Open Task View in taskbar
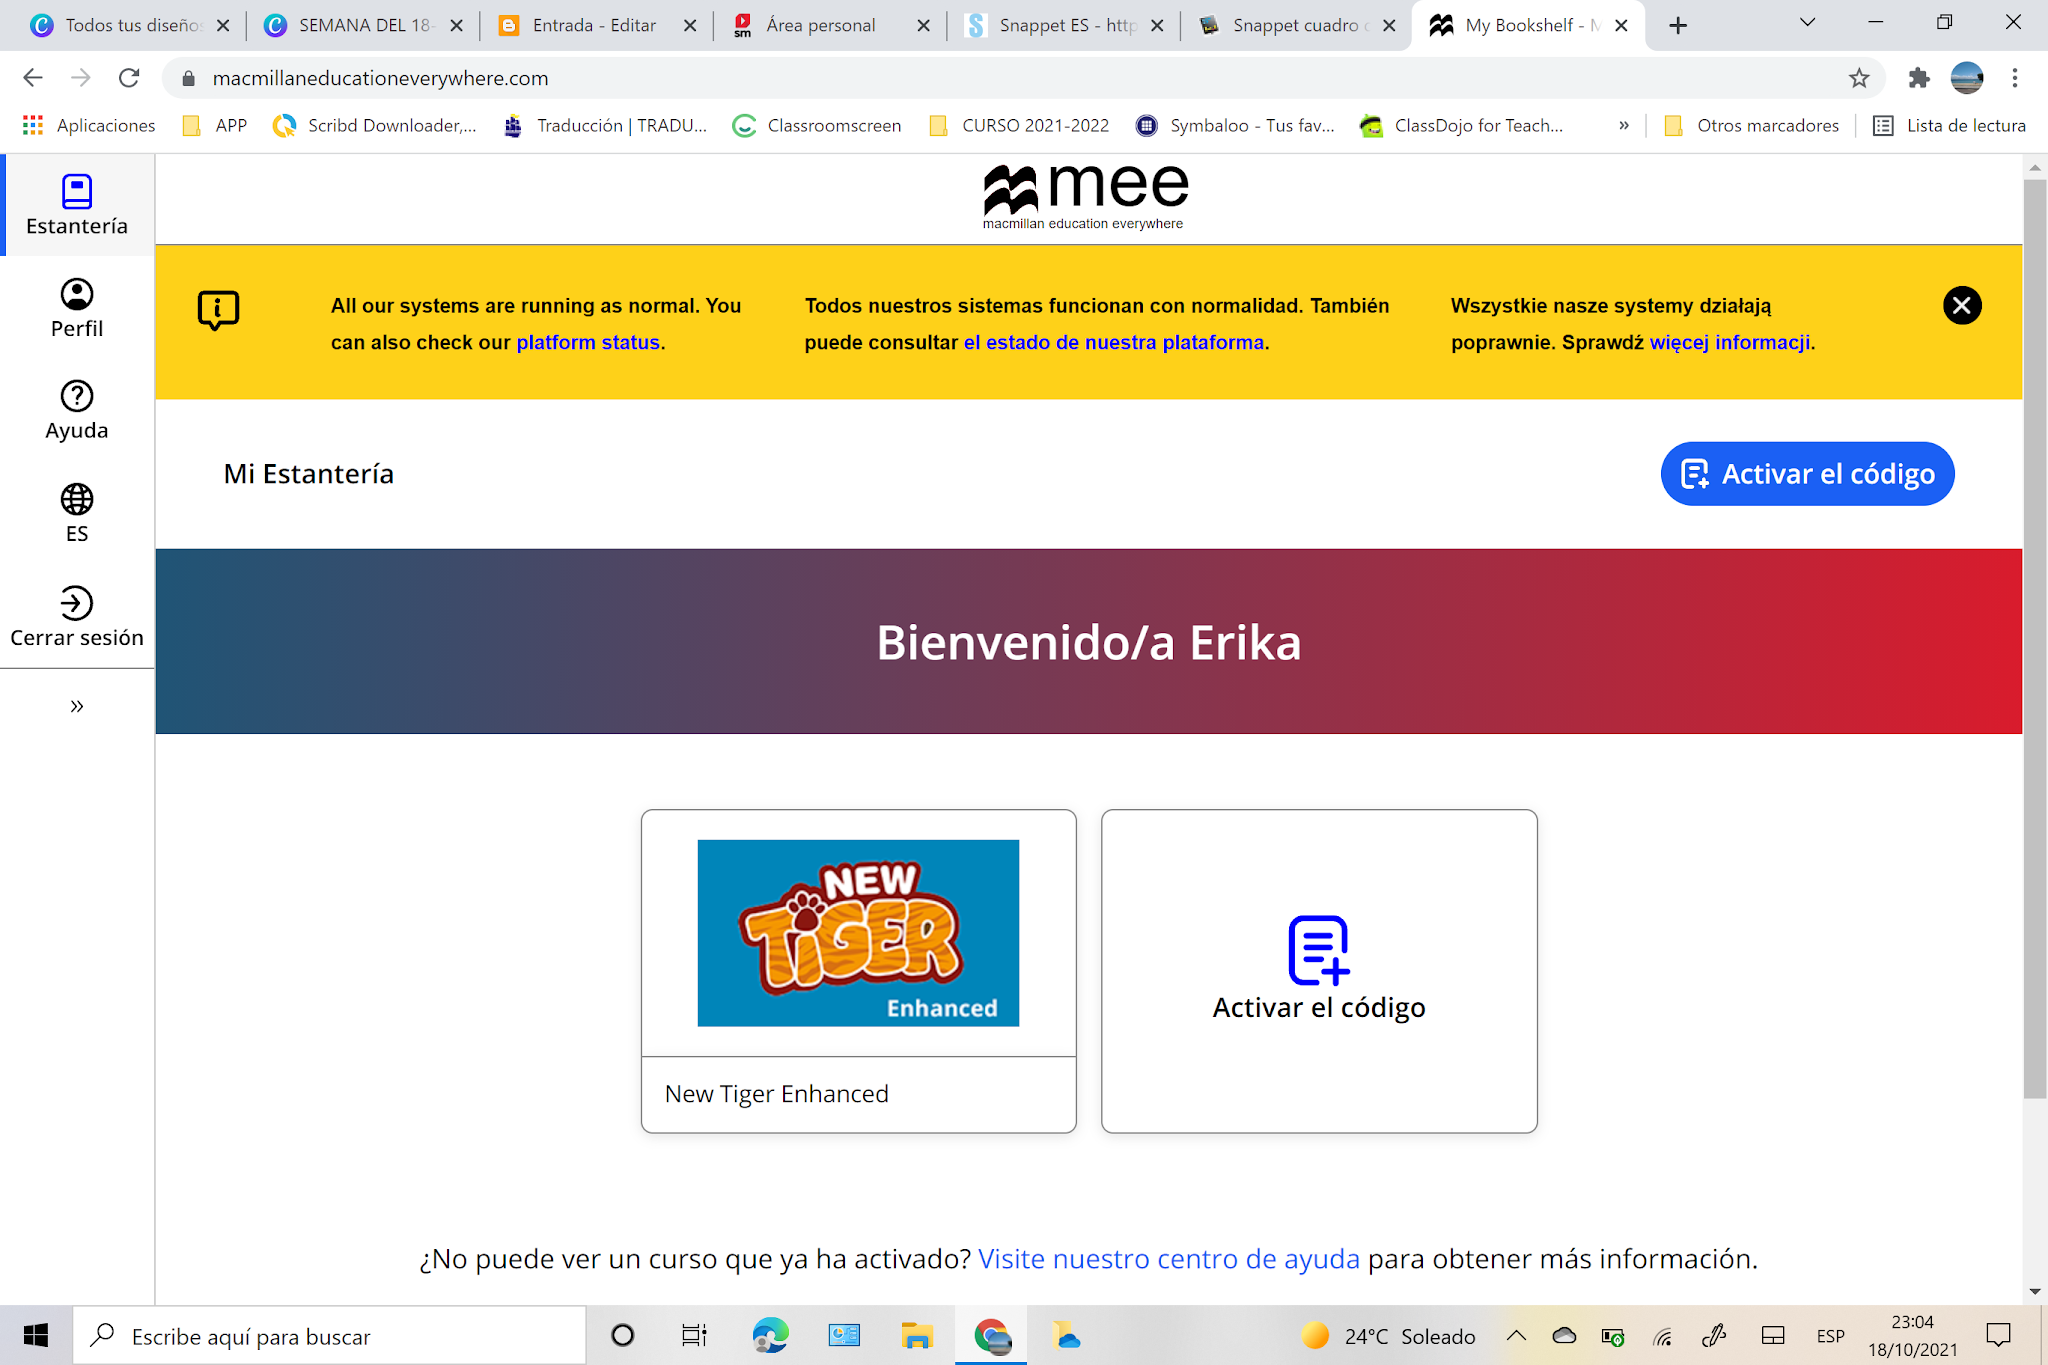The height and width of the screenshot is (1365, 2048). click(694, 1336)
